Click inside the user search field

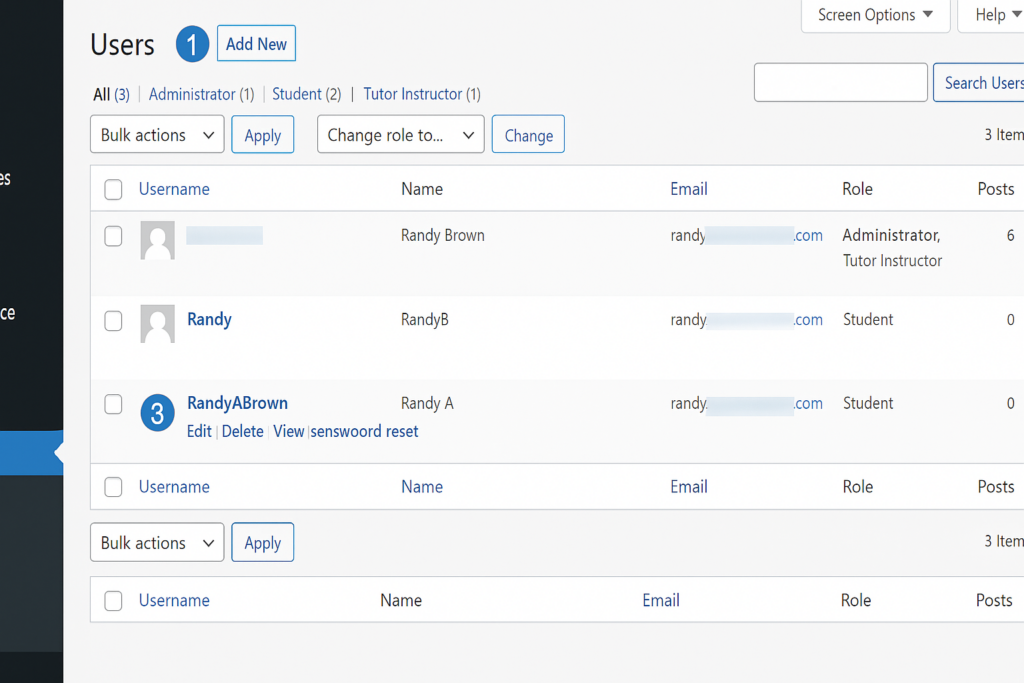[840, 83]
